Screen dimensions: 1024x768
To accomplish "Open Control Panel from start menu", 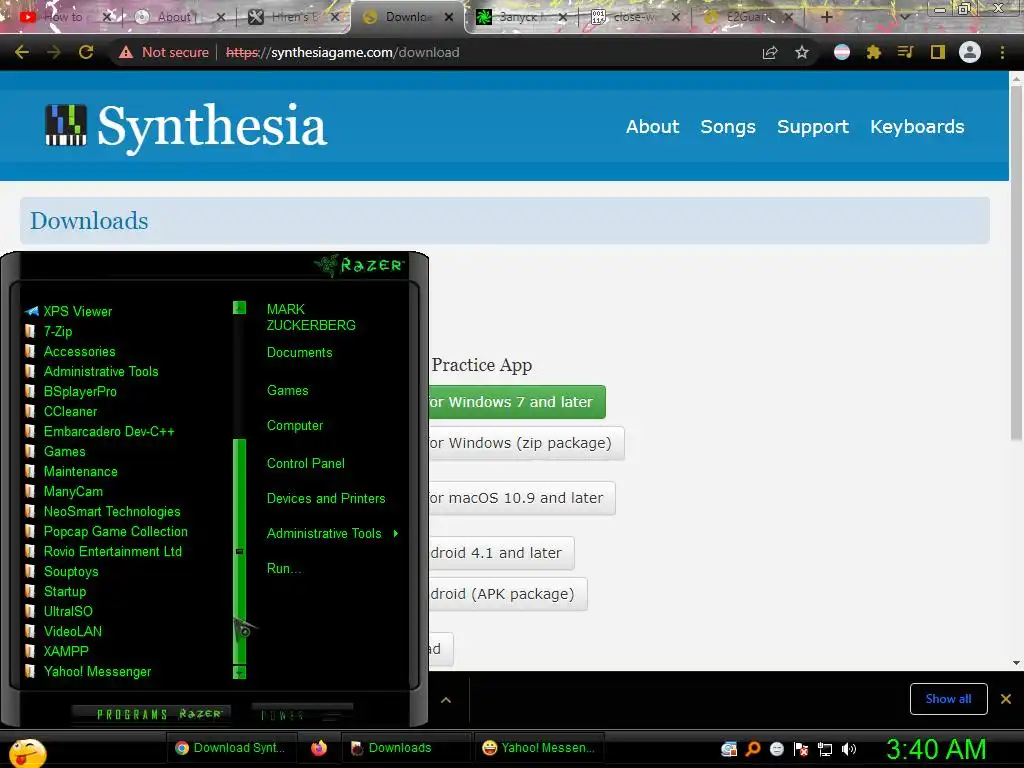I will pyautogui.click(x=306, y=464).
